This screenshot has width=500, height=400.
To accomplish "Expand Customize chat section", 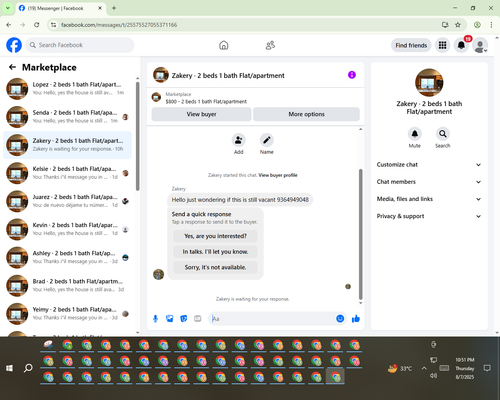I will tap(429, 165).
